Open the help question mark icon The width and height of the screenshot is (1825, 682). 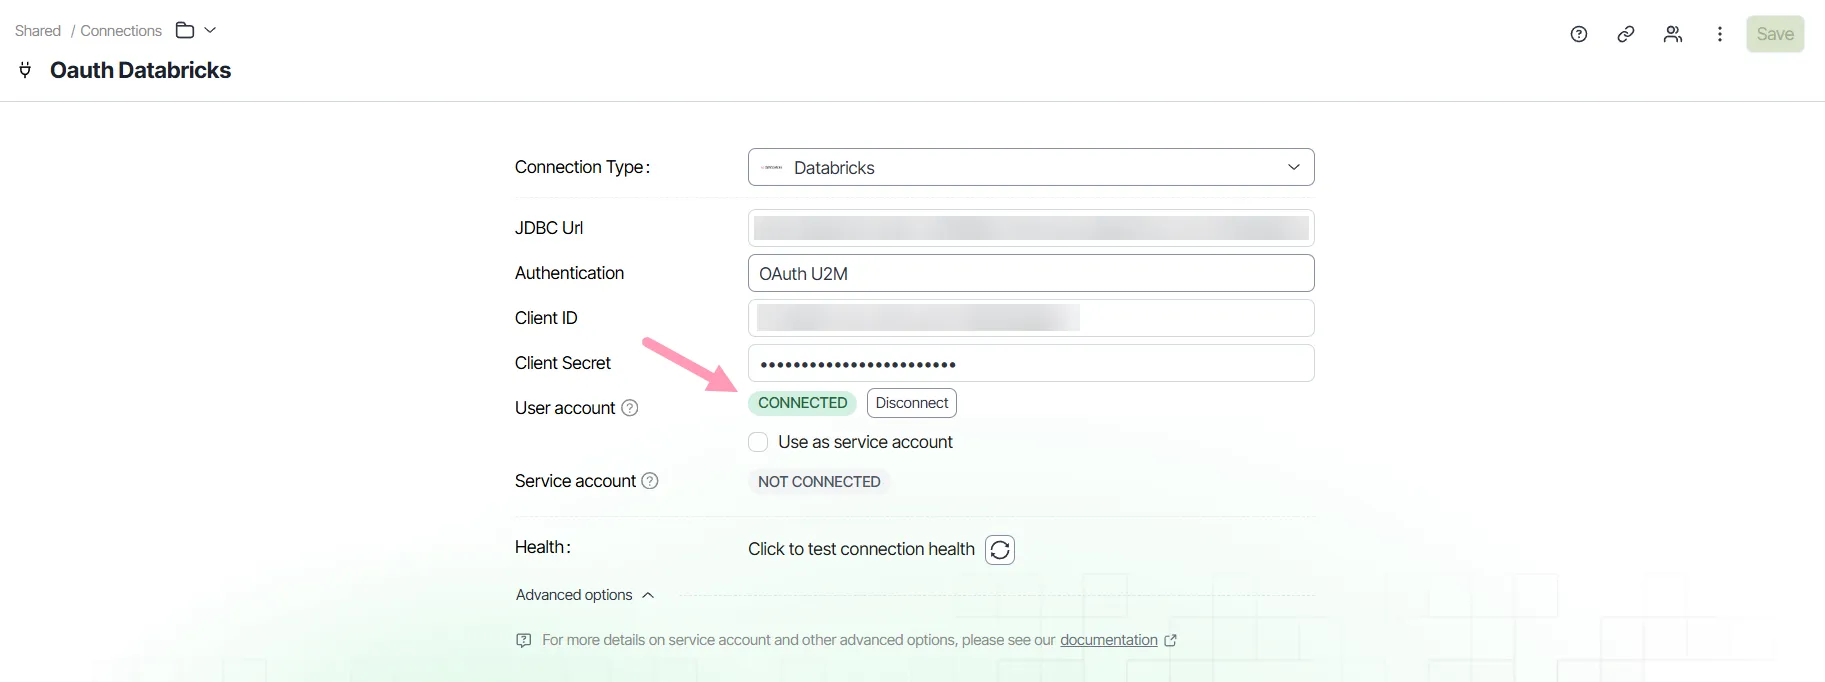coord(1579,34)
